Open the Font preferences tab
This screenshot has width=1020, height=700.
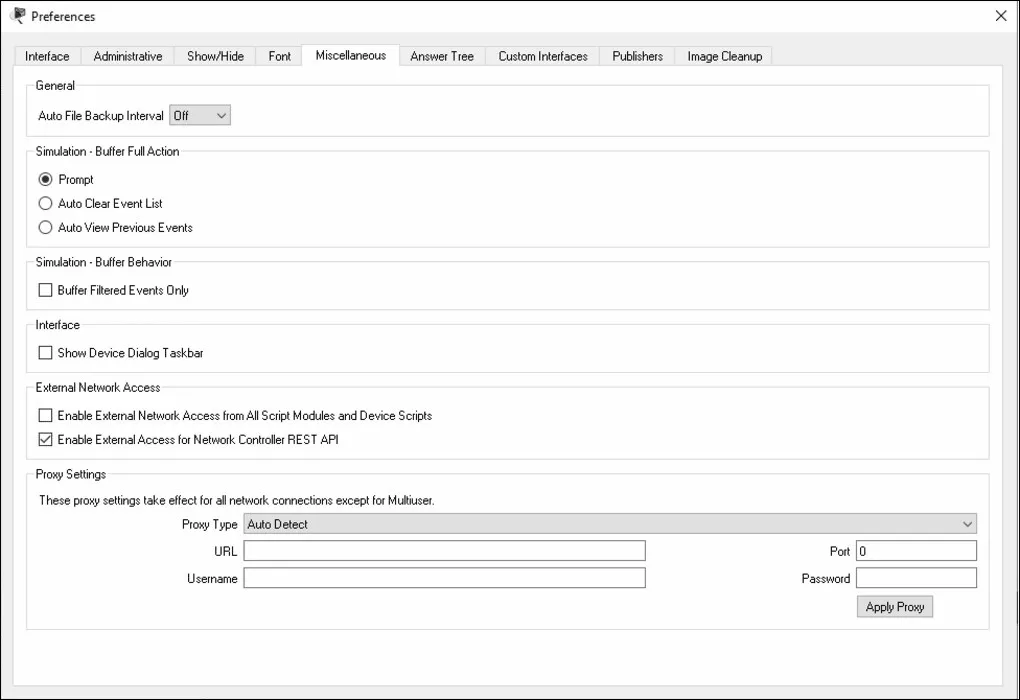280,56
